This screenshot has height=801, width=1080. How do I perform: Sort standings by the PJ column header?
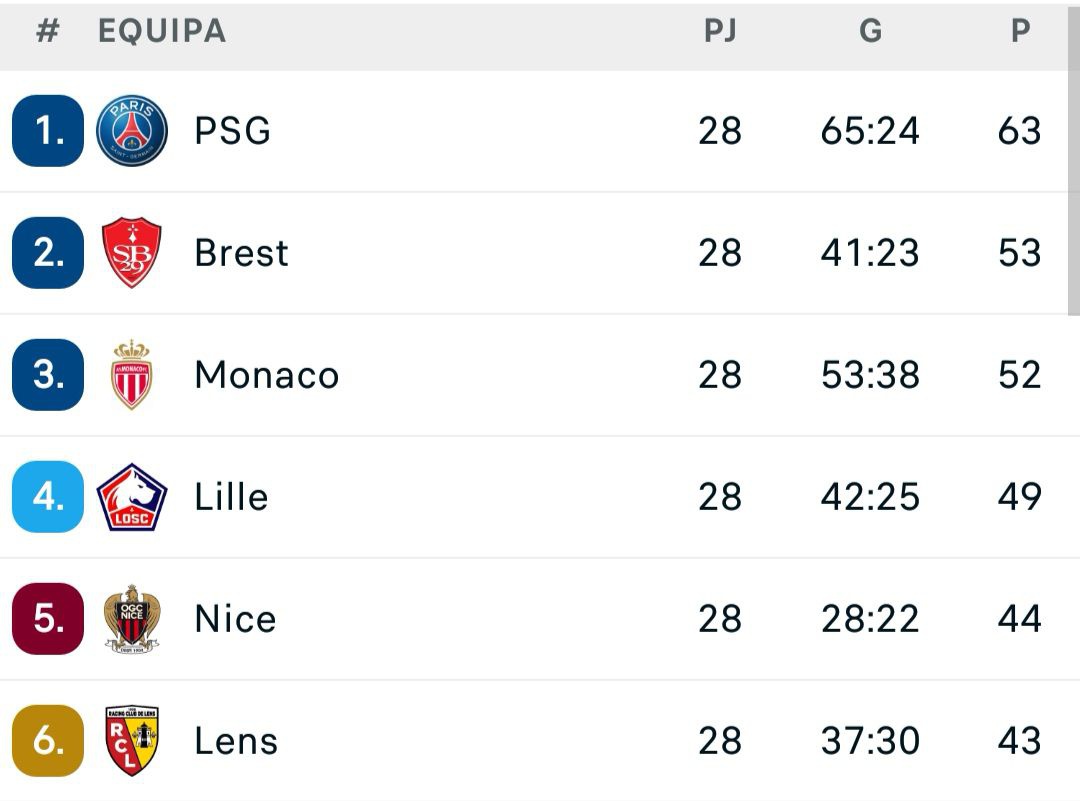point(722,31)
